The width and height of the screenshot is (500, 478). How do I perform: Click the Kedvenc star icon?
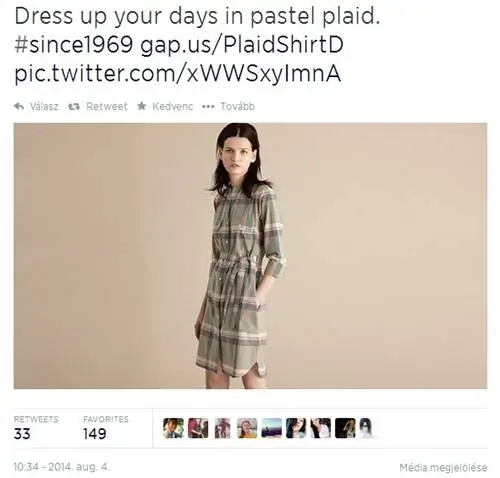(x=142, y=106)
